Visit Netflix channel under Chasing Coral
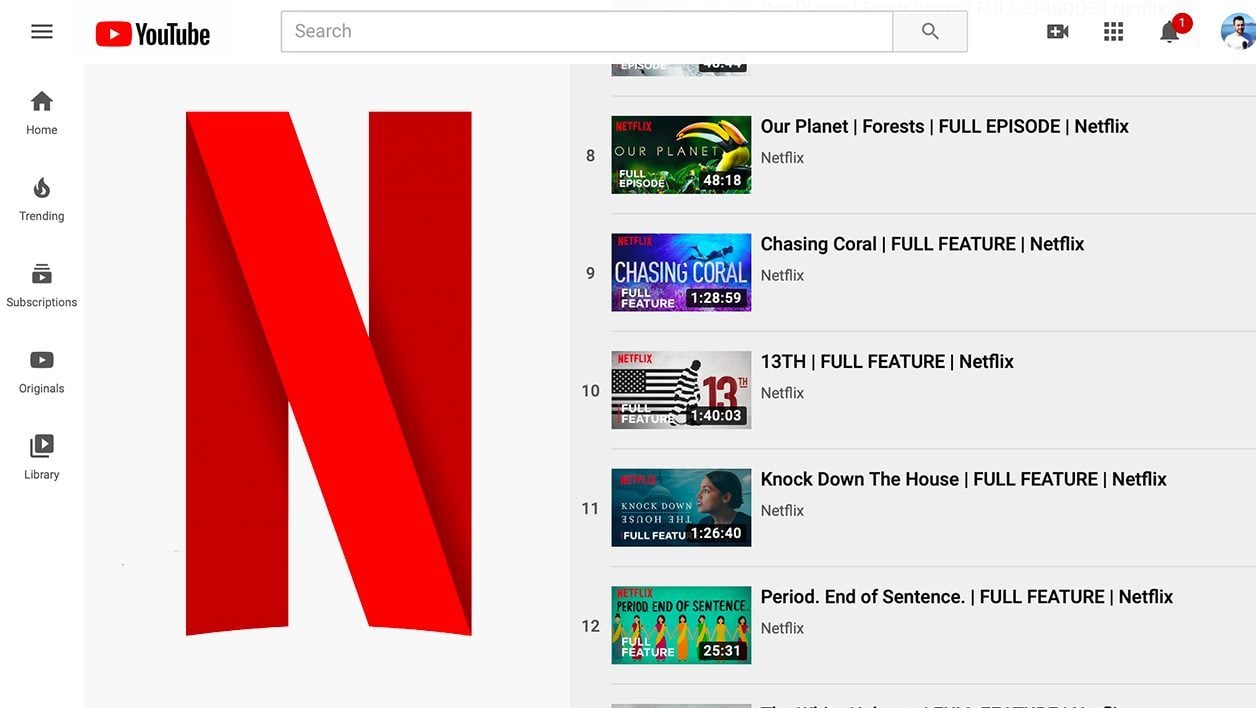 (782, 275)
